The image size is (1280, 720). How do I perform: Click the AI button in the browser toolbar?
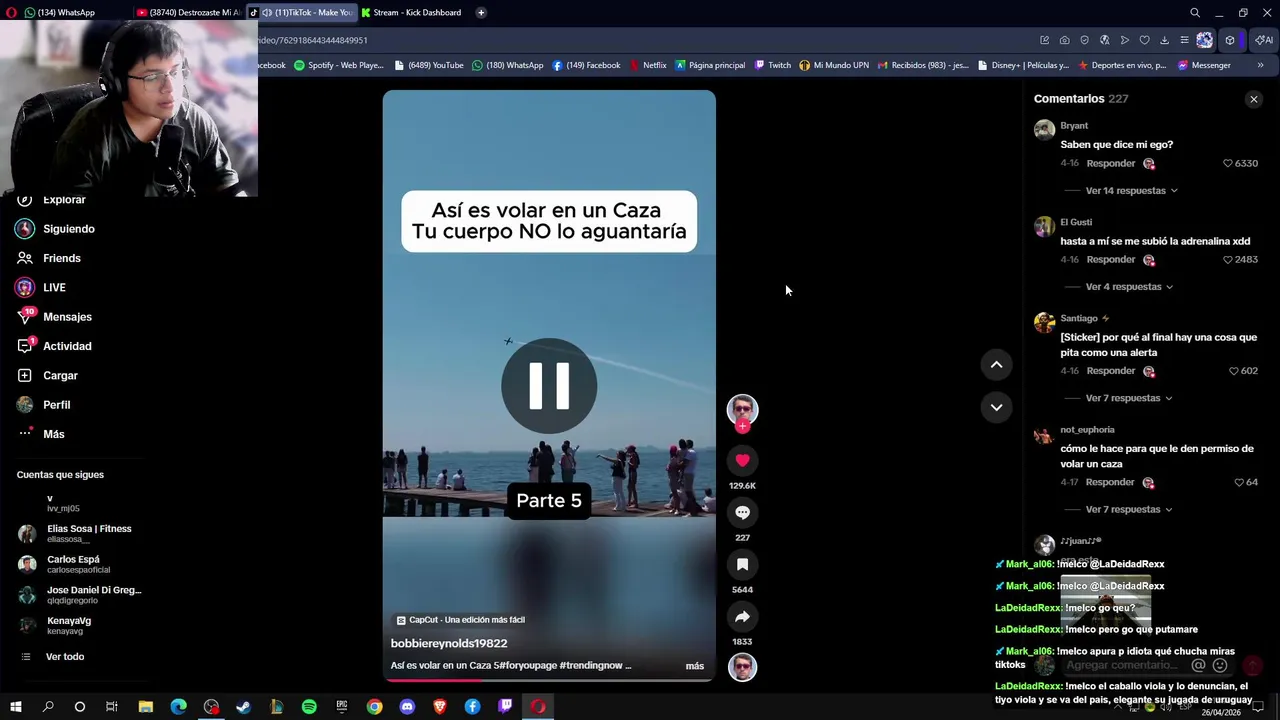coord(1264,40)
